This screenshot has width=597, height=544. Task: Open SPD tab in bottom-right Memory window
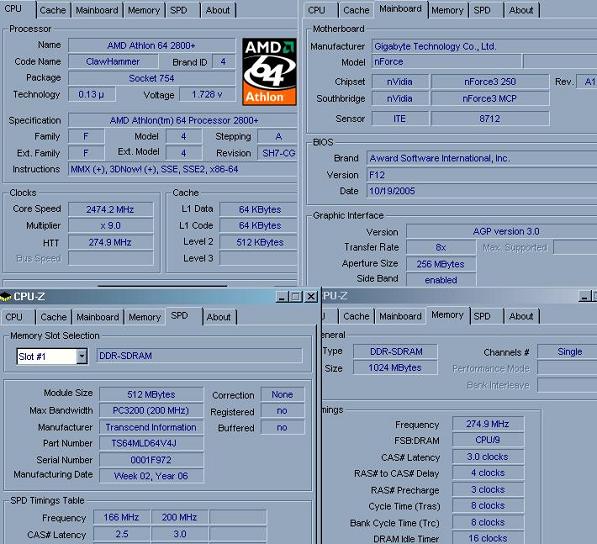(x=482, y=316)
